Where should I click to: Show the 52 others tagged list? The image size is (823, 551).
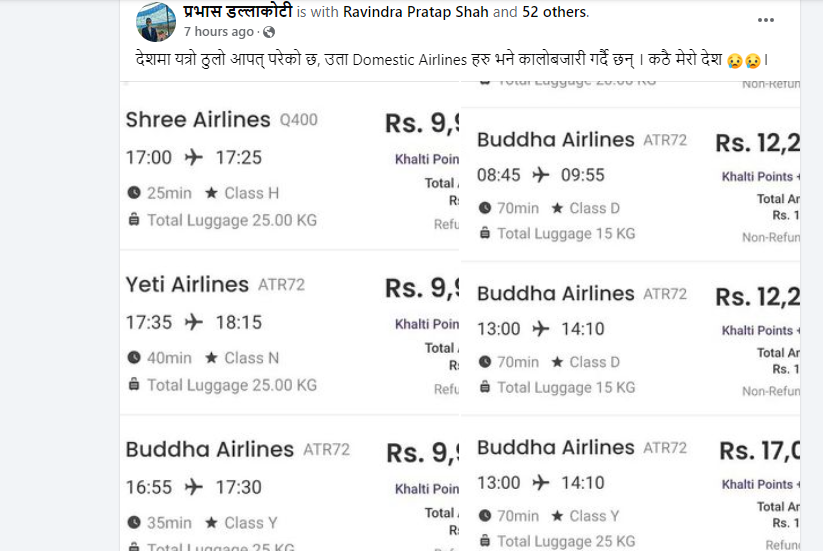[554, 13]
